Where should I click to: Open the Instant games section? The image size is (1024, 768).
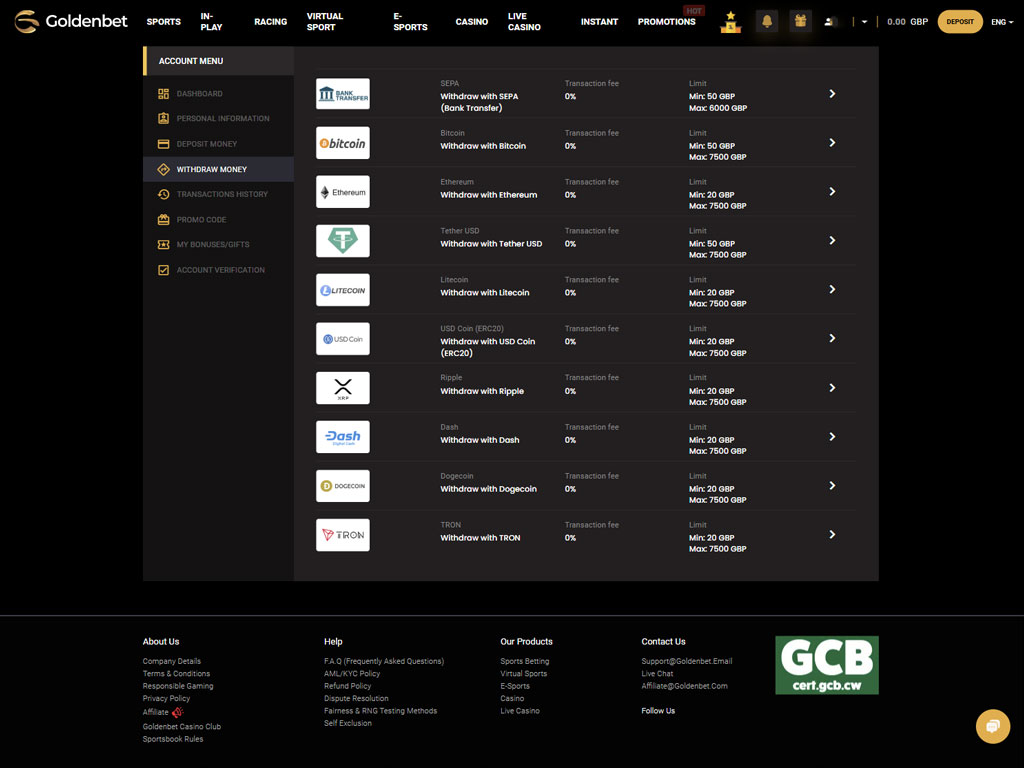[x=599, y=22]
